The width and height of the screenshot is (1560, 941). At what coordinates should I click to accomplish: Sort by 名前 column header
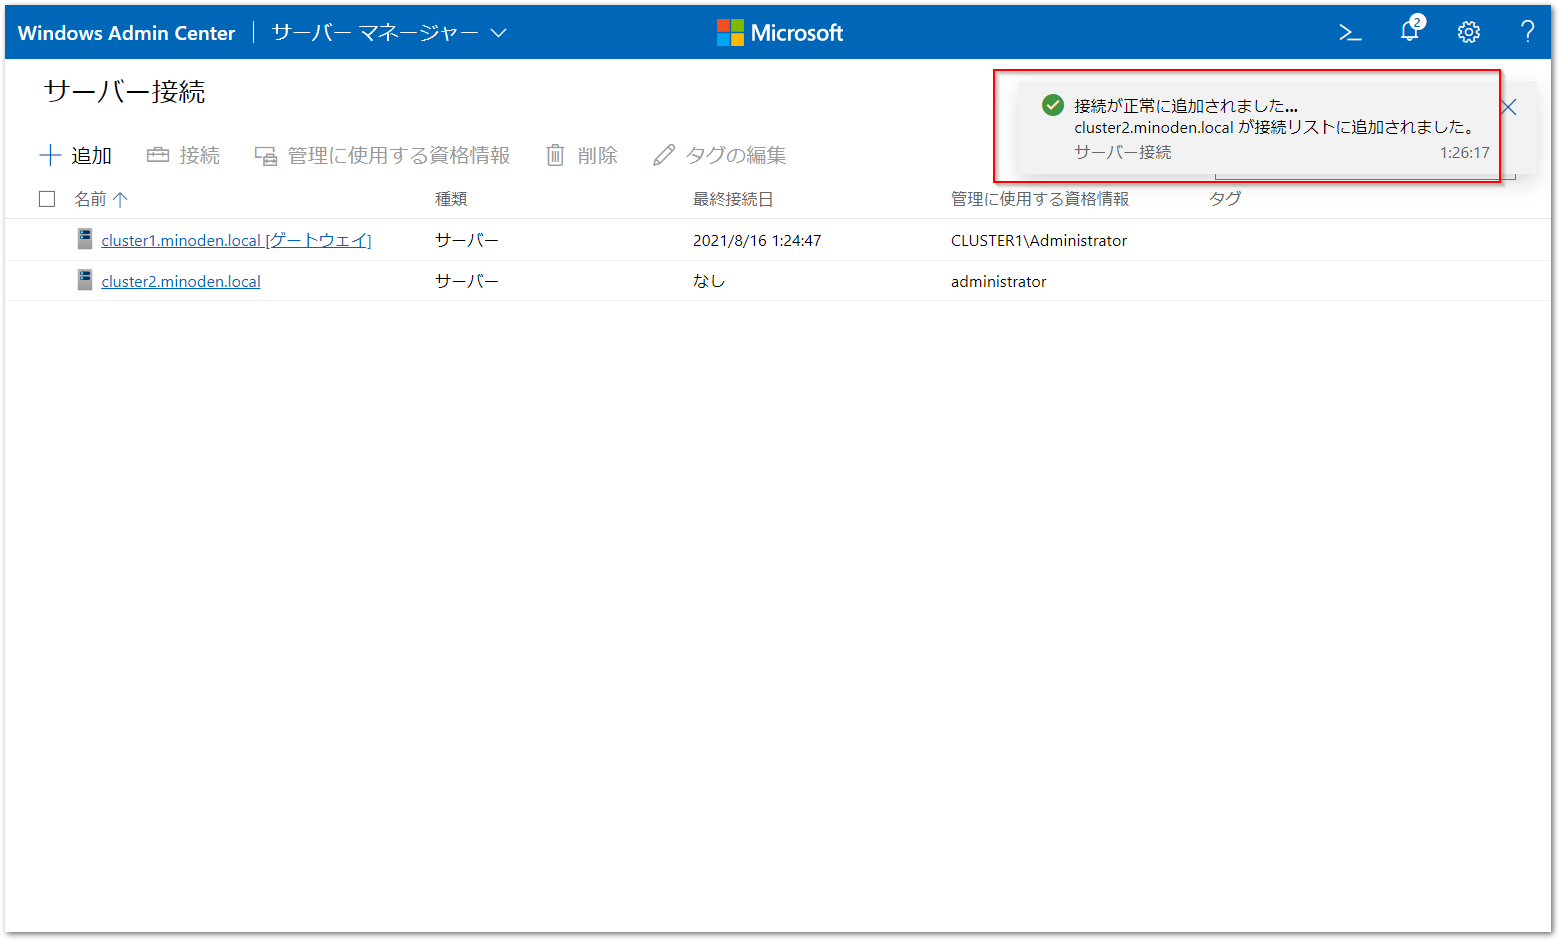click(101, 199)
